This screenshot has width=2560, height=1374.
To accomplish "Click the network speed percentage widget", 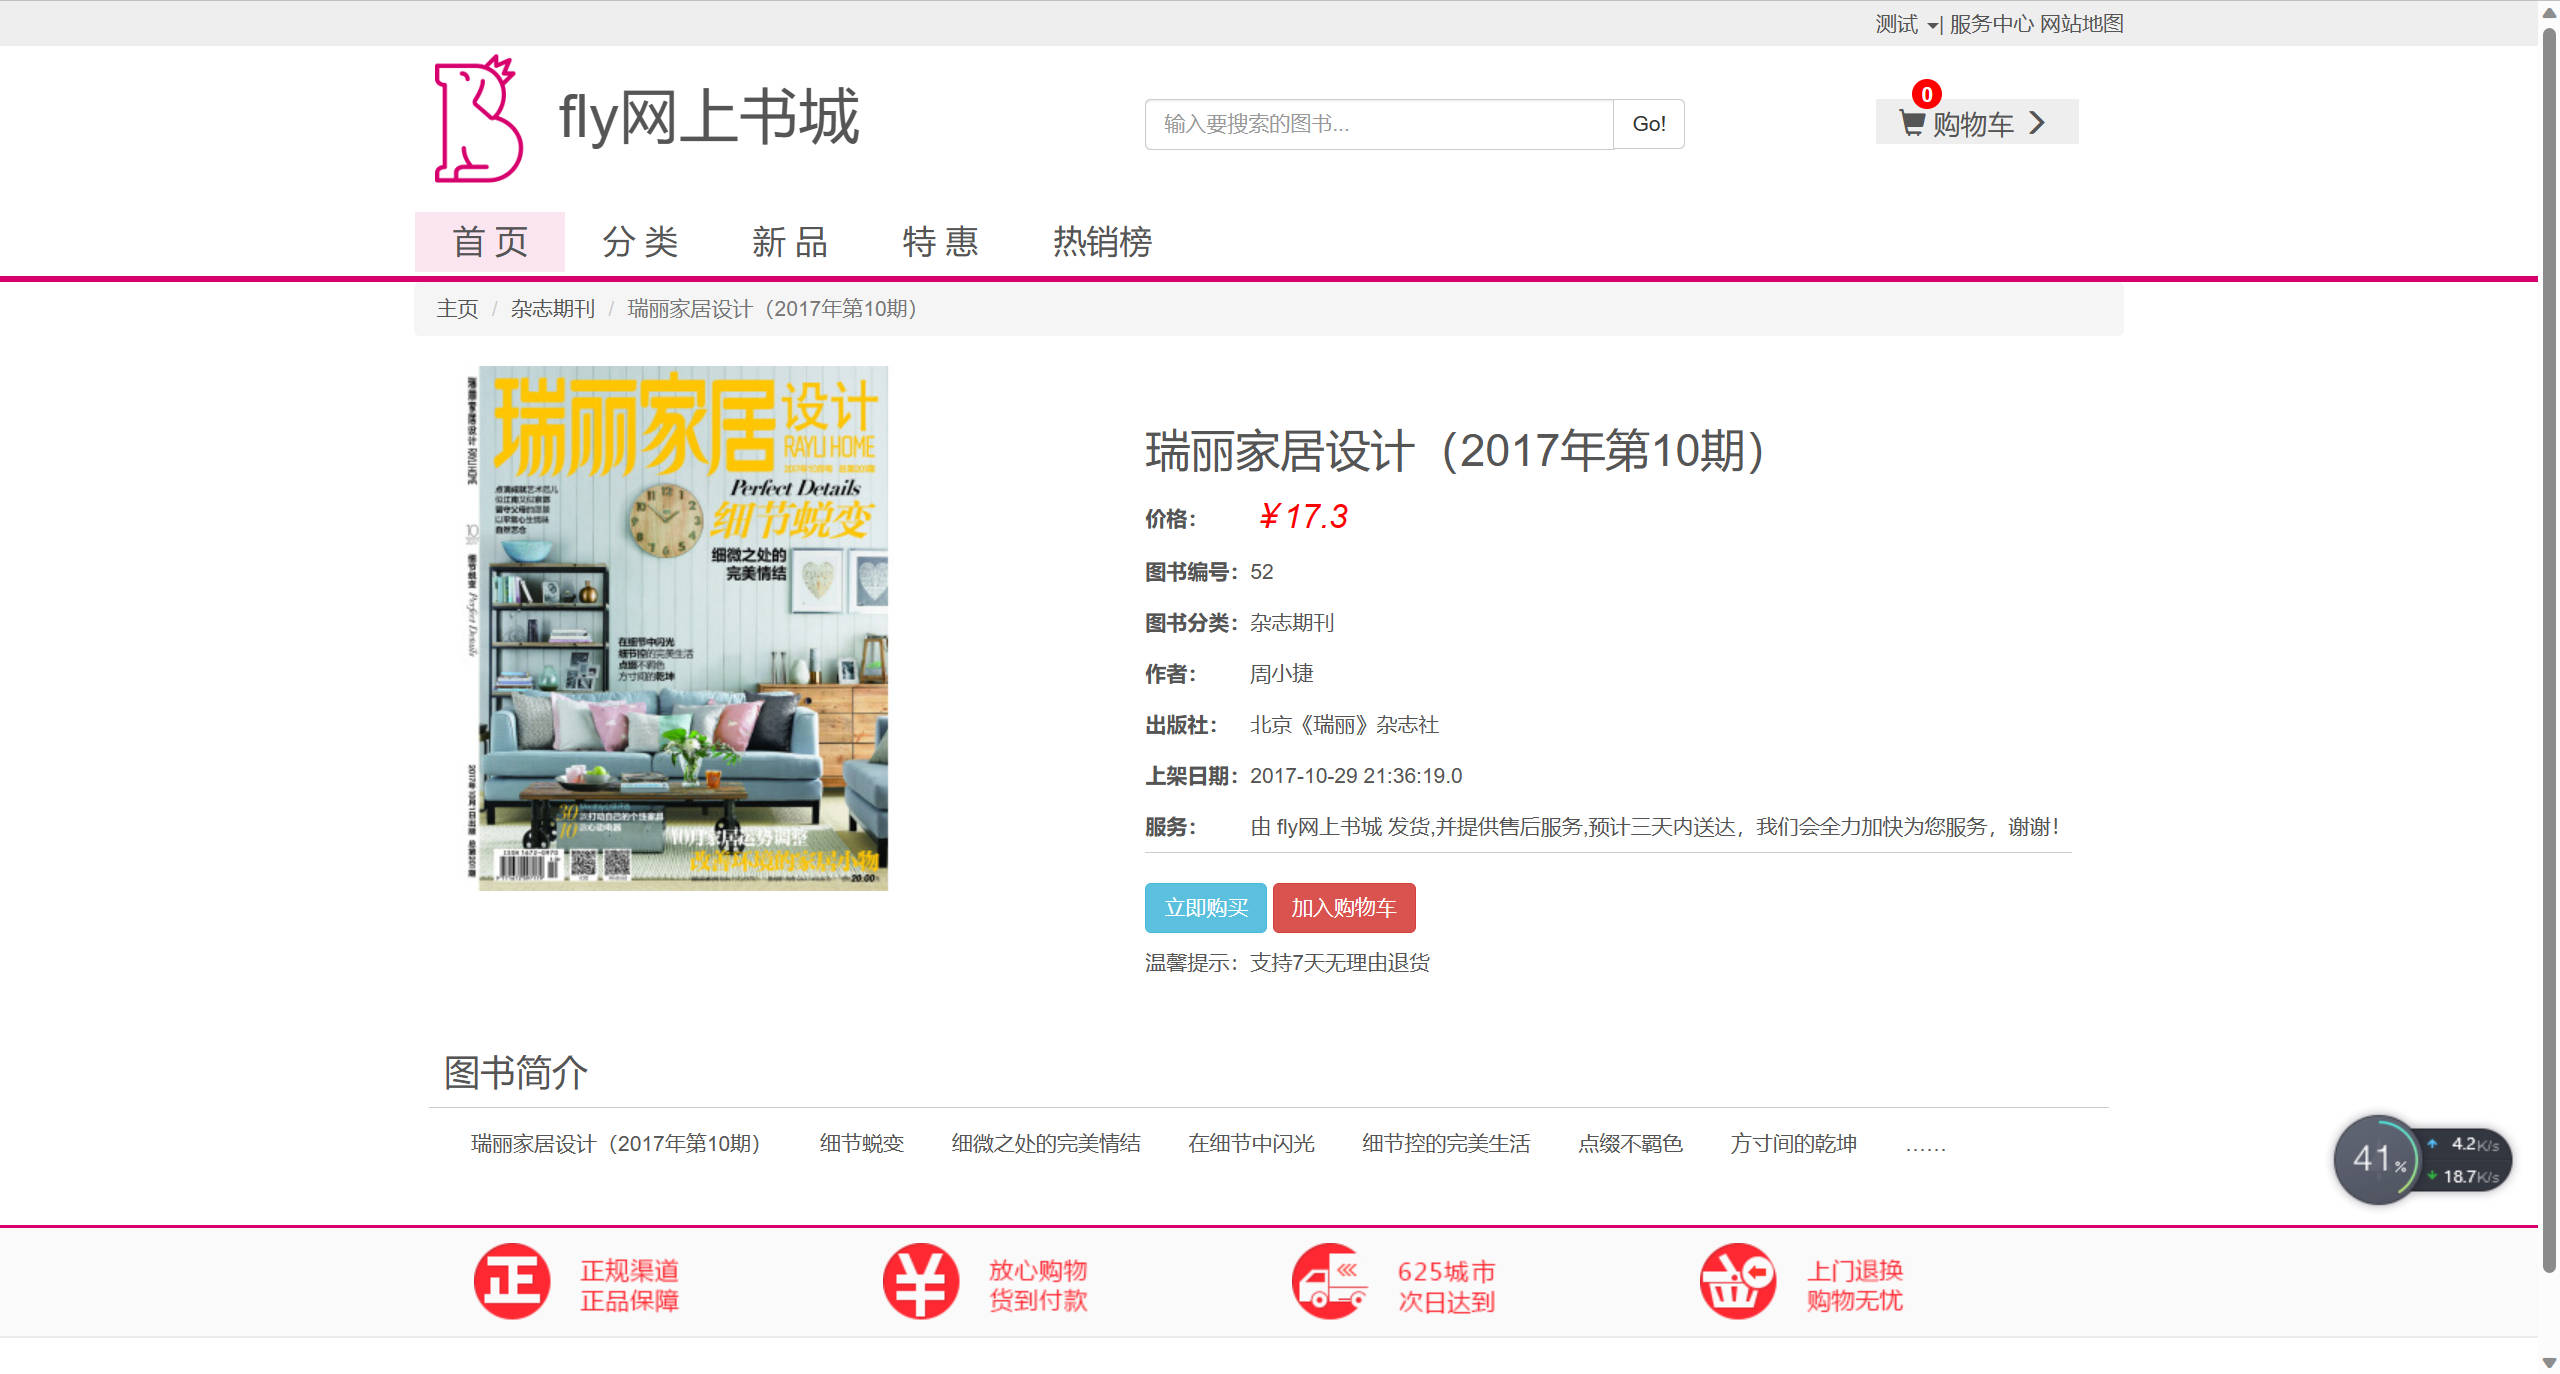I will coord(2378,1159).
